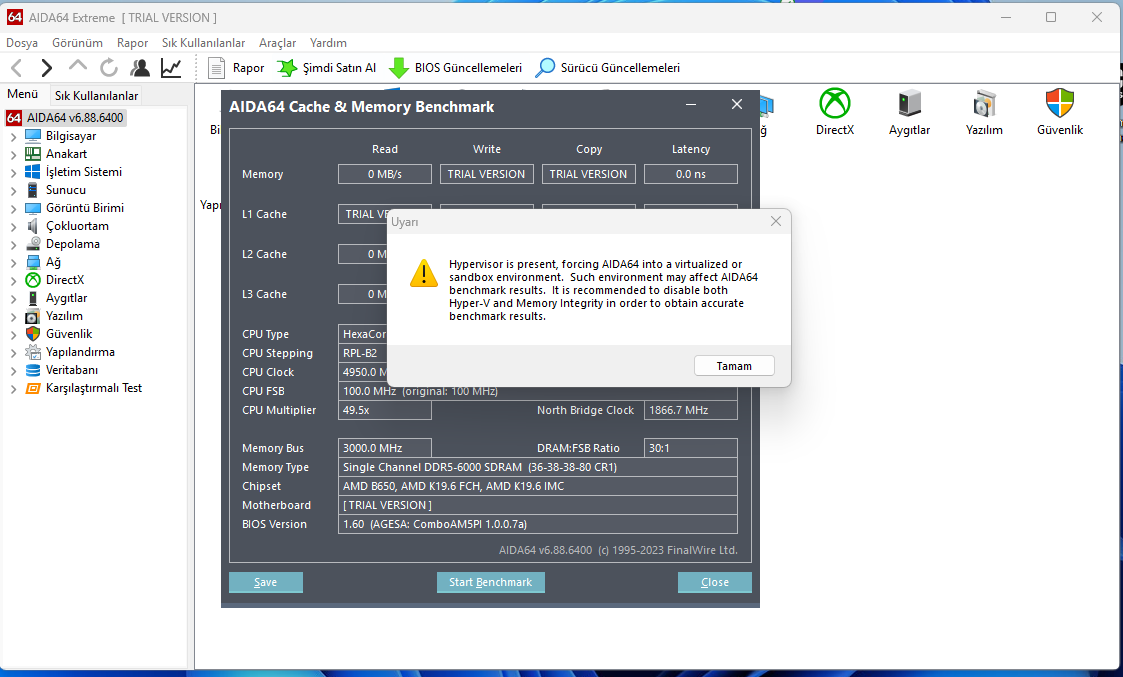Image resolution: width=1123 pixels, height=677 pixels.
Task: Switch to the Menü tab in sidebar
Action: [x=23, y=94]
